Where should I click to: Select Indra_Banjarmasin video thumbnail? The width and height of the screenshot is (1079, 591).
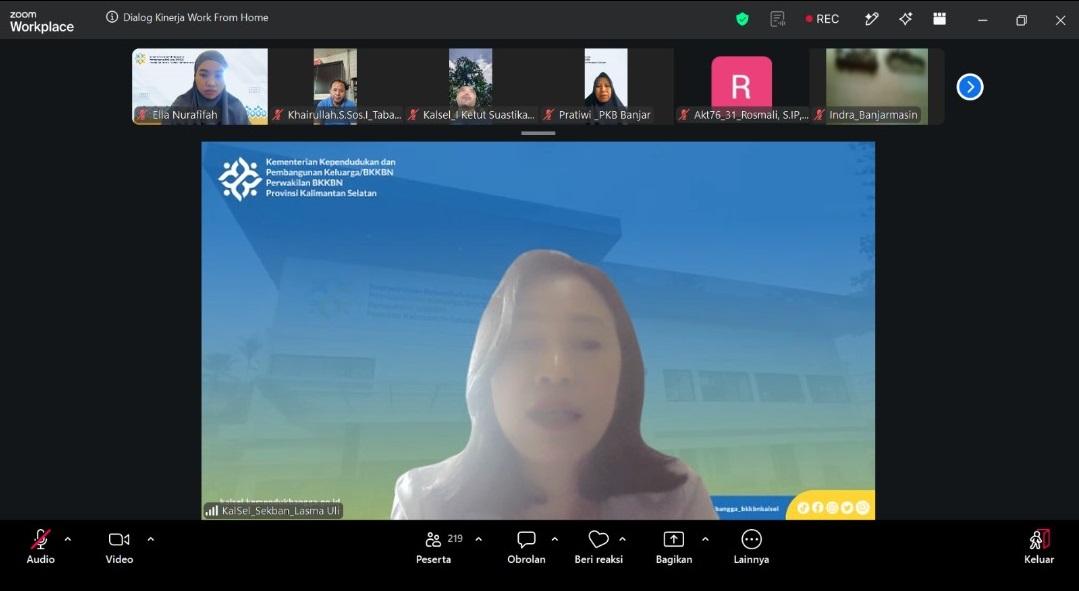coord(877,86)
